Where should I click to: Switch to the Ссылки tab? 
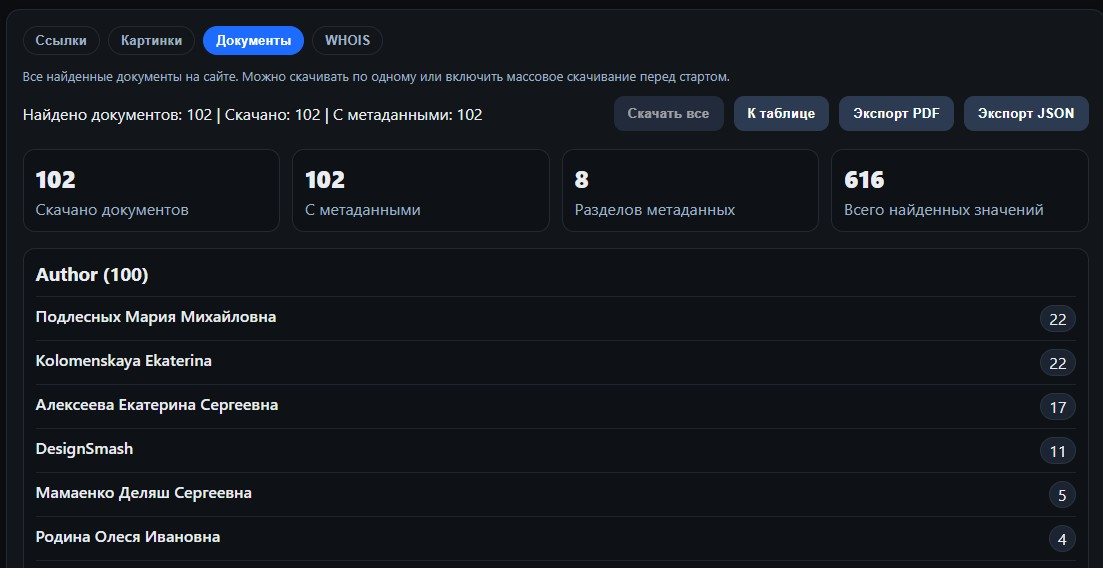pos(61,41)
